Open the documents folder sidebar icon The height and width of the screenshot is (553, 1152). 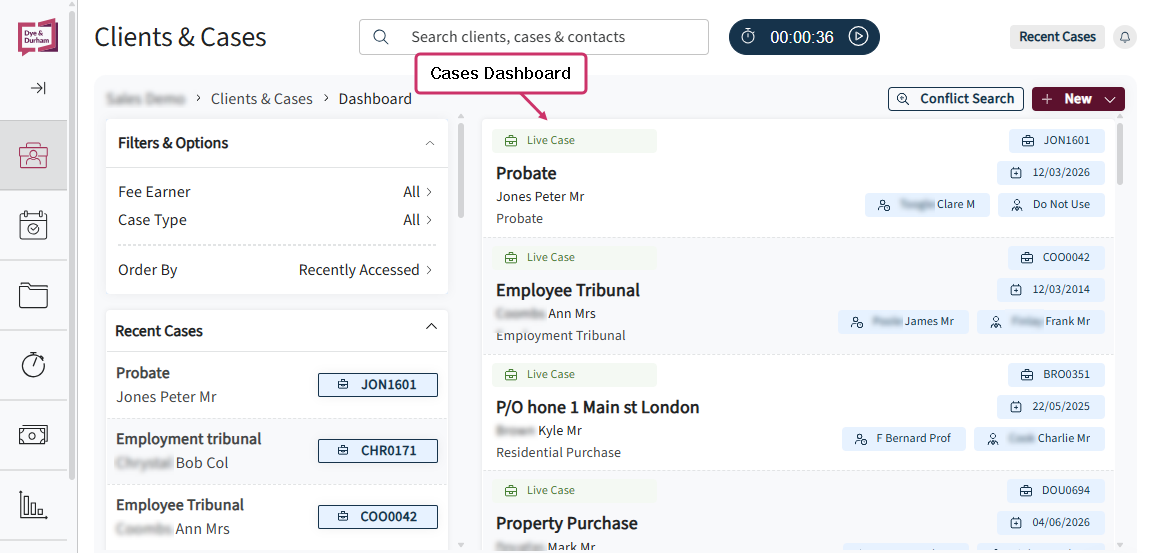coord(33,295)
